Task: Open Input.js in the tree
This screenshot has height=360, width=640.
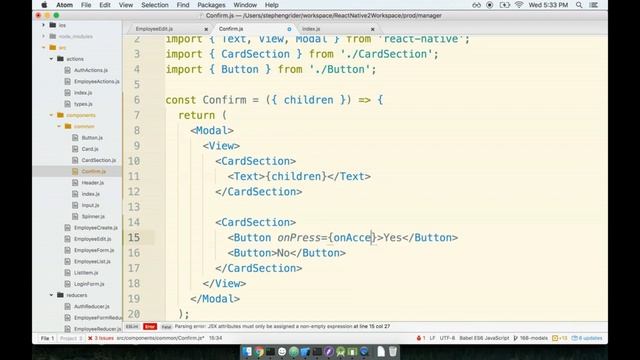Action: tap(90, 205)
